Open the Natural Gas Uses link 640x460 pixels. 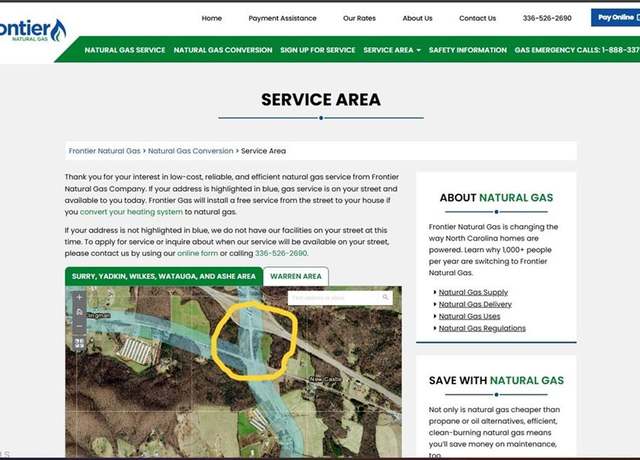coord(469,316)
